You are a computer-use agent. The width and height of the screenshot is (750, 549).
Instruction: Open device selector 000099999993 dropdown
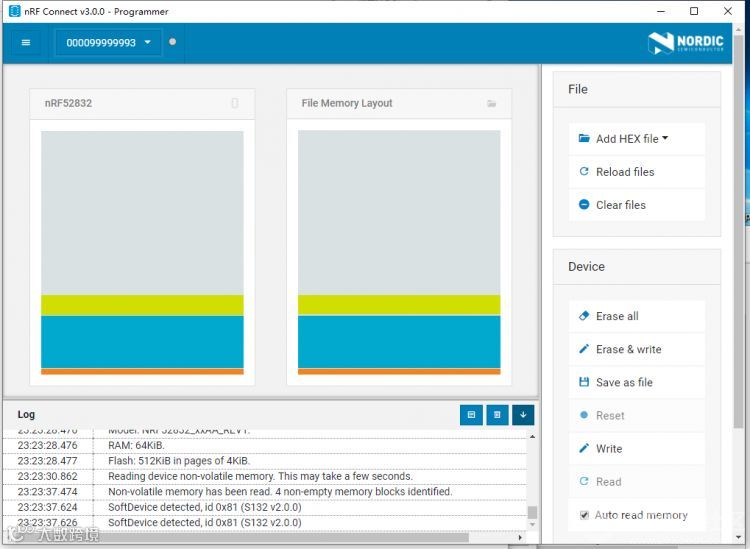tap(109, 43)
